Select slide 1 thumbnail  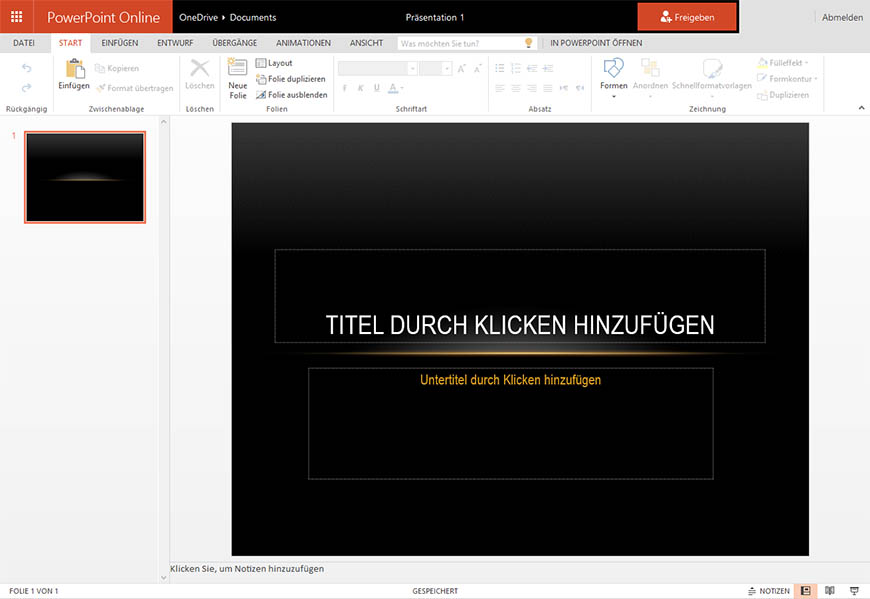85,177
